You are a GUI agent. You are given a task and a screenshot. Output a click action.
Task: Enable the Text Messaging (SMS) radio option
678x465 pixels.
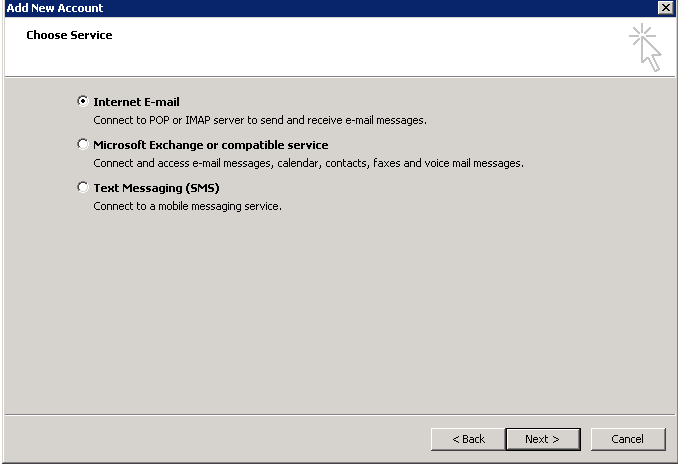point(82,187)
